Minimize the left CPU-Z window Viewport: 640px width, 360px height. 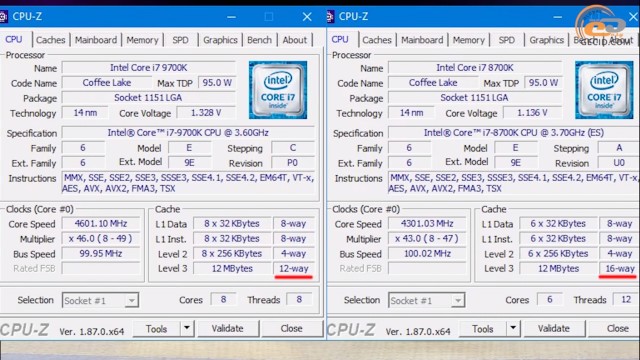[231, 17]
